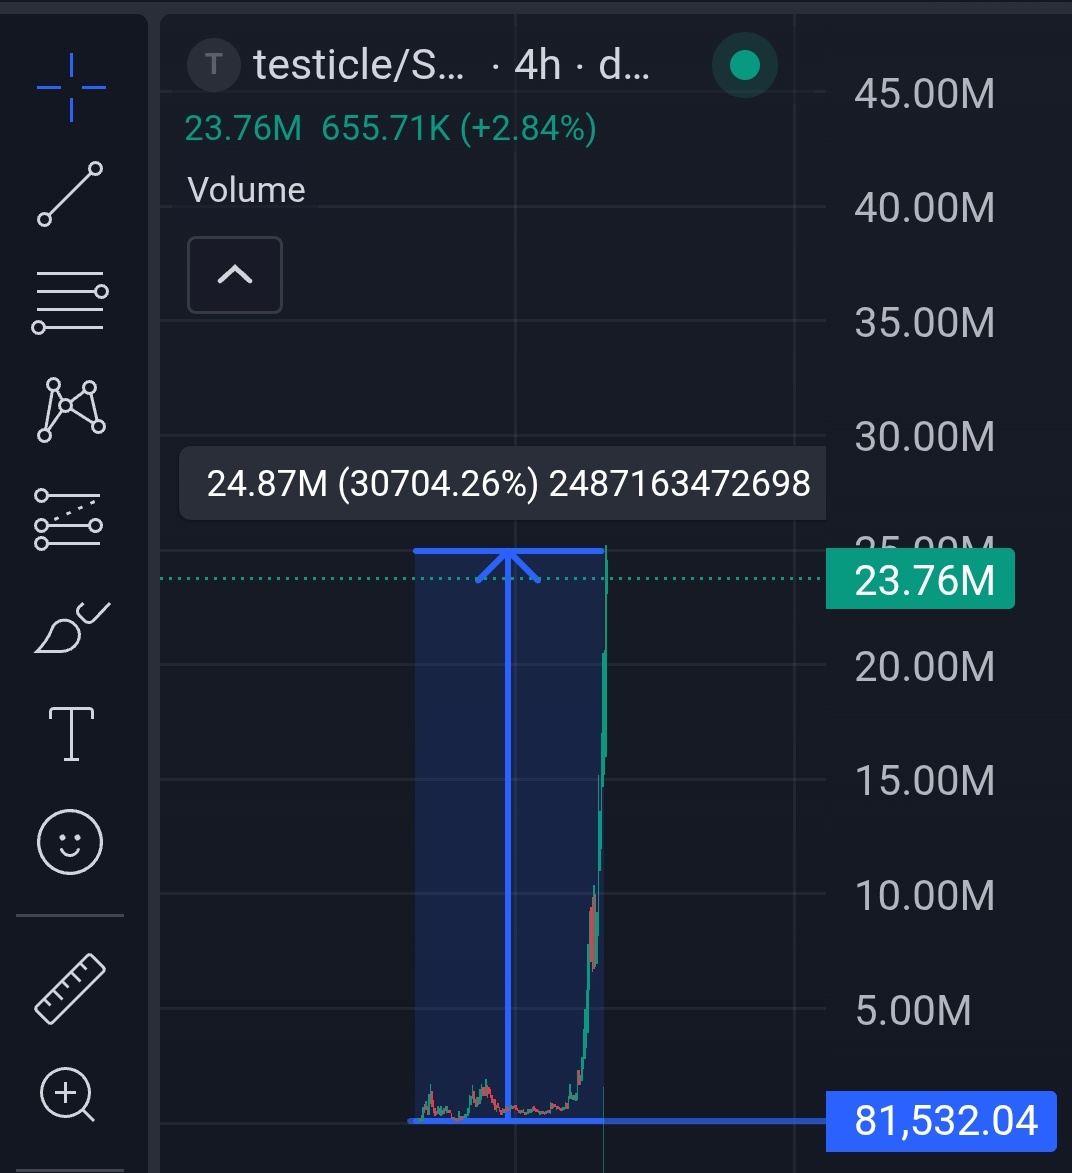This screenshot has height=1173, width=1072.
Task: Select the crosshair cursor tool
Action: [71, 88]
